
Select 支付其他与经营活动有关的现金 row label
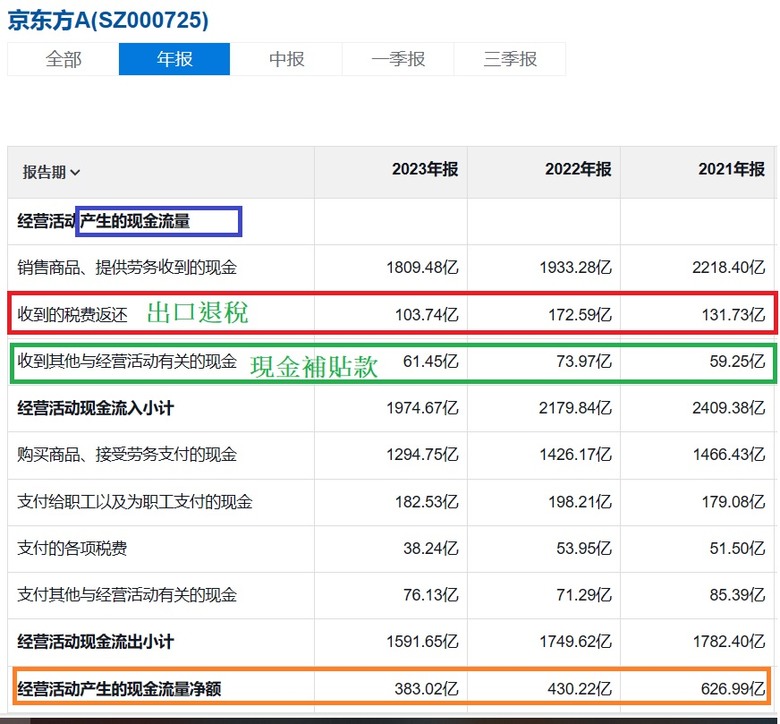pos(127,595)
